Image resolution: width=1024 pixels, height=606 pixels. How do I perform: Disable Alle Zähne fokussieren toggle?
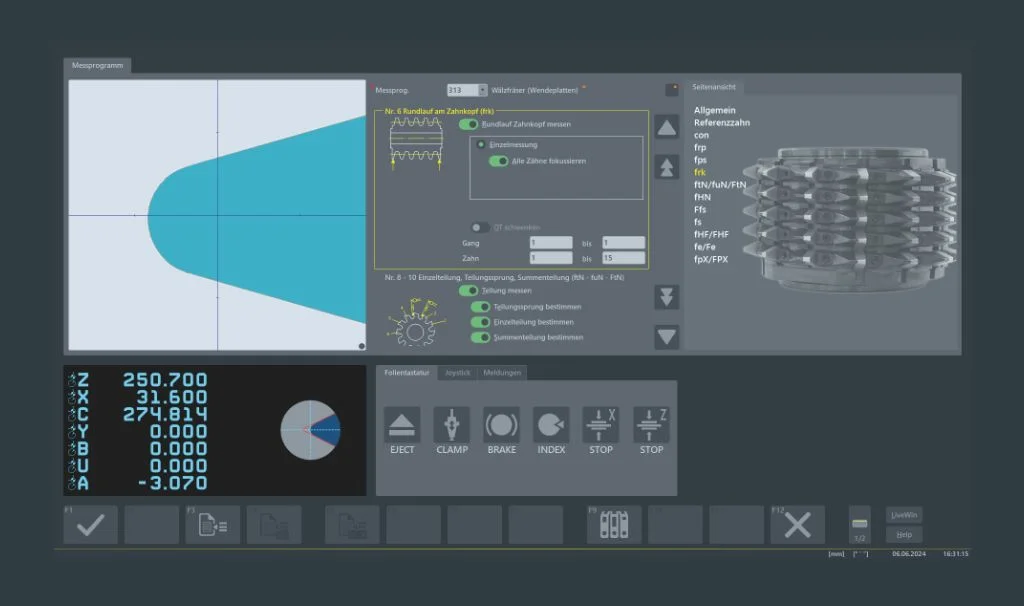coord(498,160)
